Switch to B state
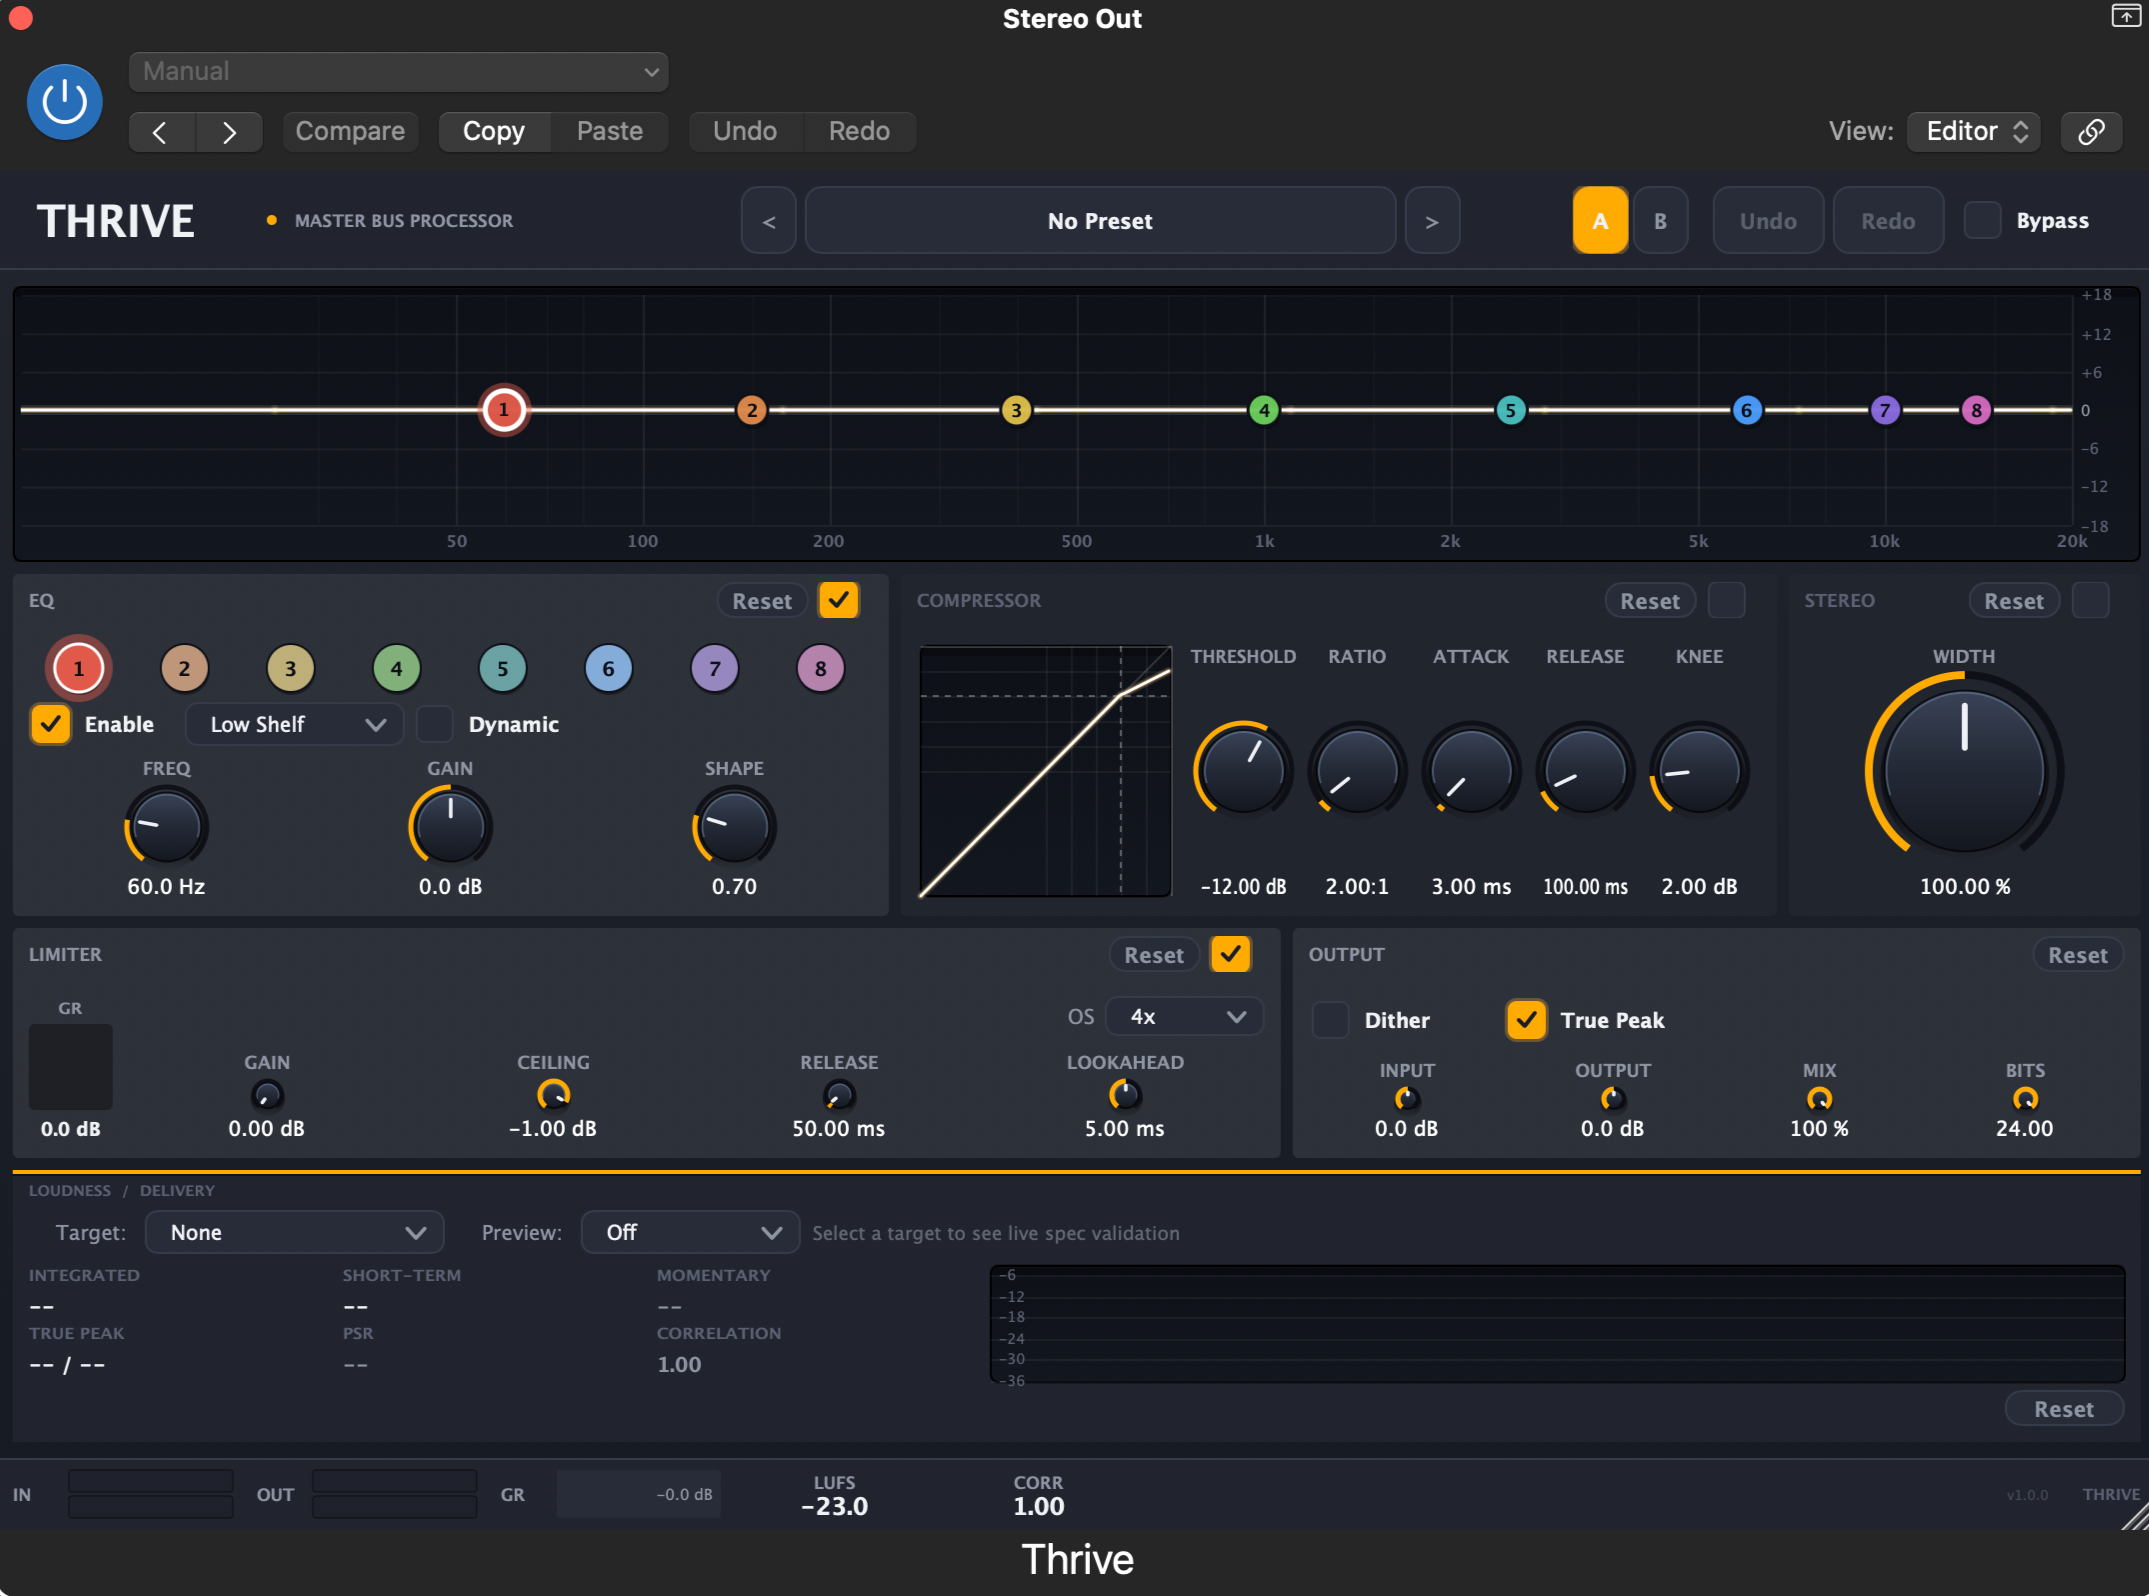The height and width of the screenshot is (1596, 2149). (x=1660, y=221)
